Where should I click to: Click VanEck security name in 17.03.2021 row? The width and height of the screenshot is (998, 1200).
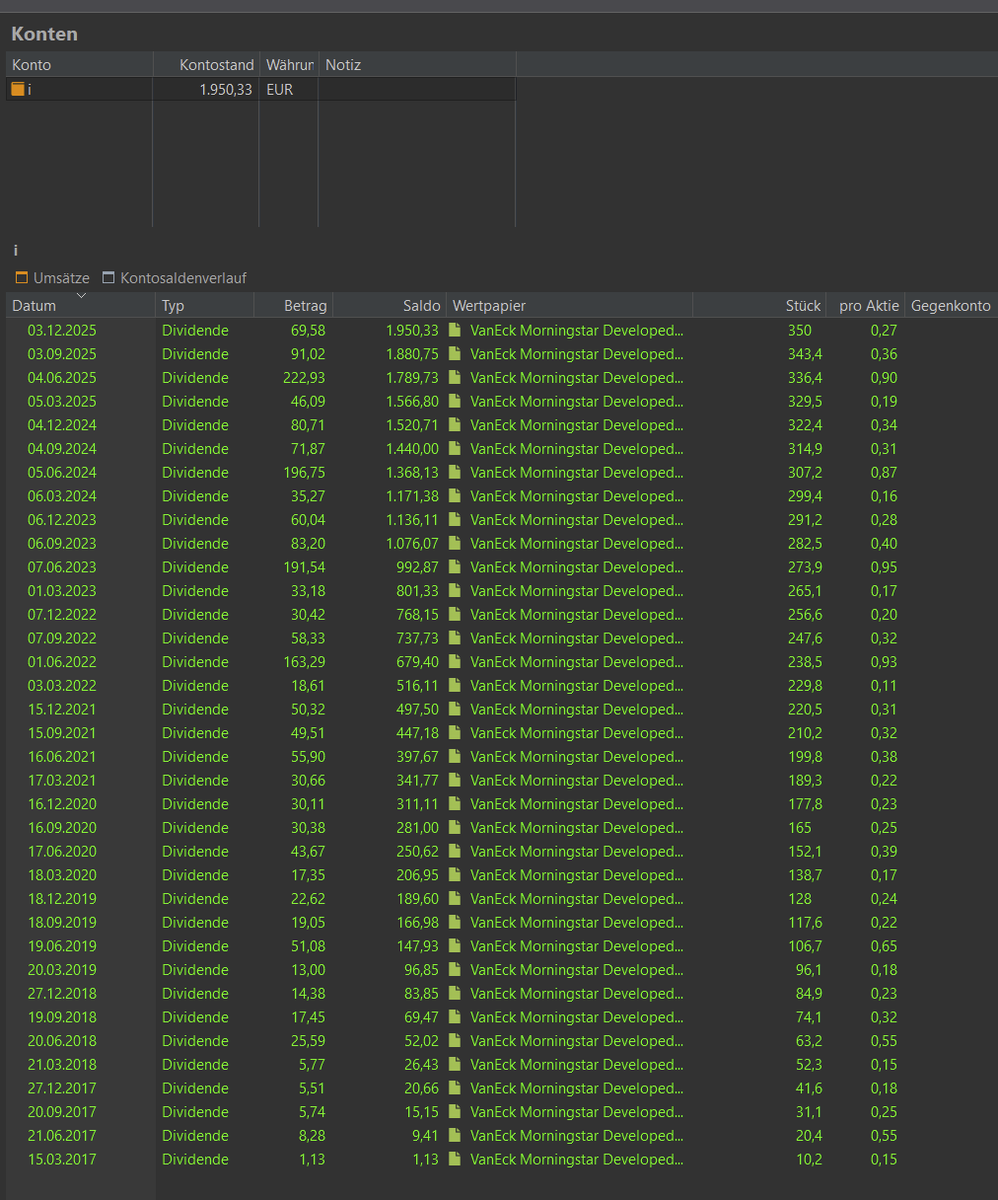(577, 780)
